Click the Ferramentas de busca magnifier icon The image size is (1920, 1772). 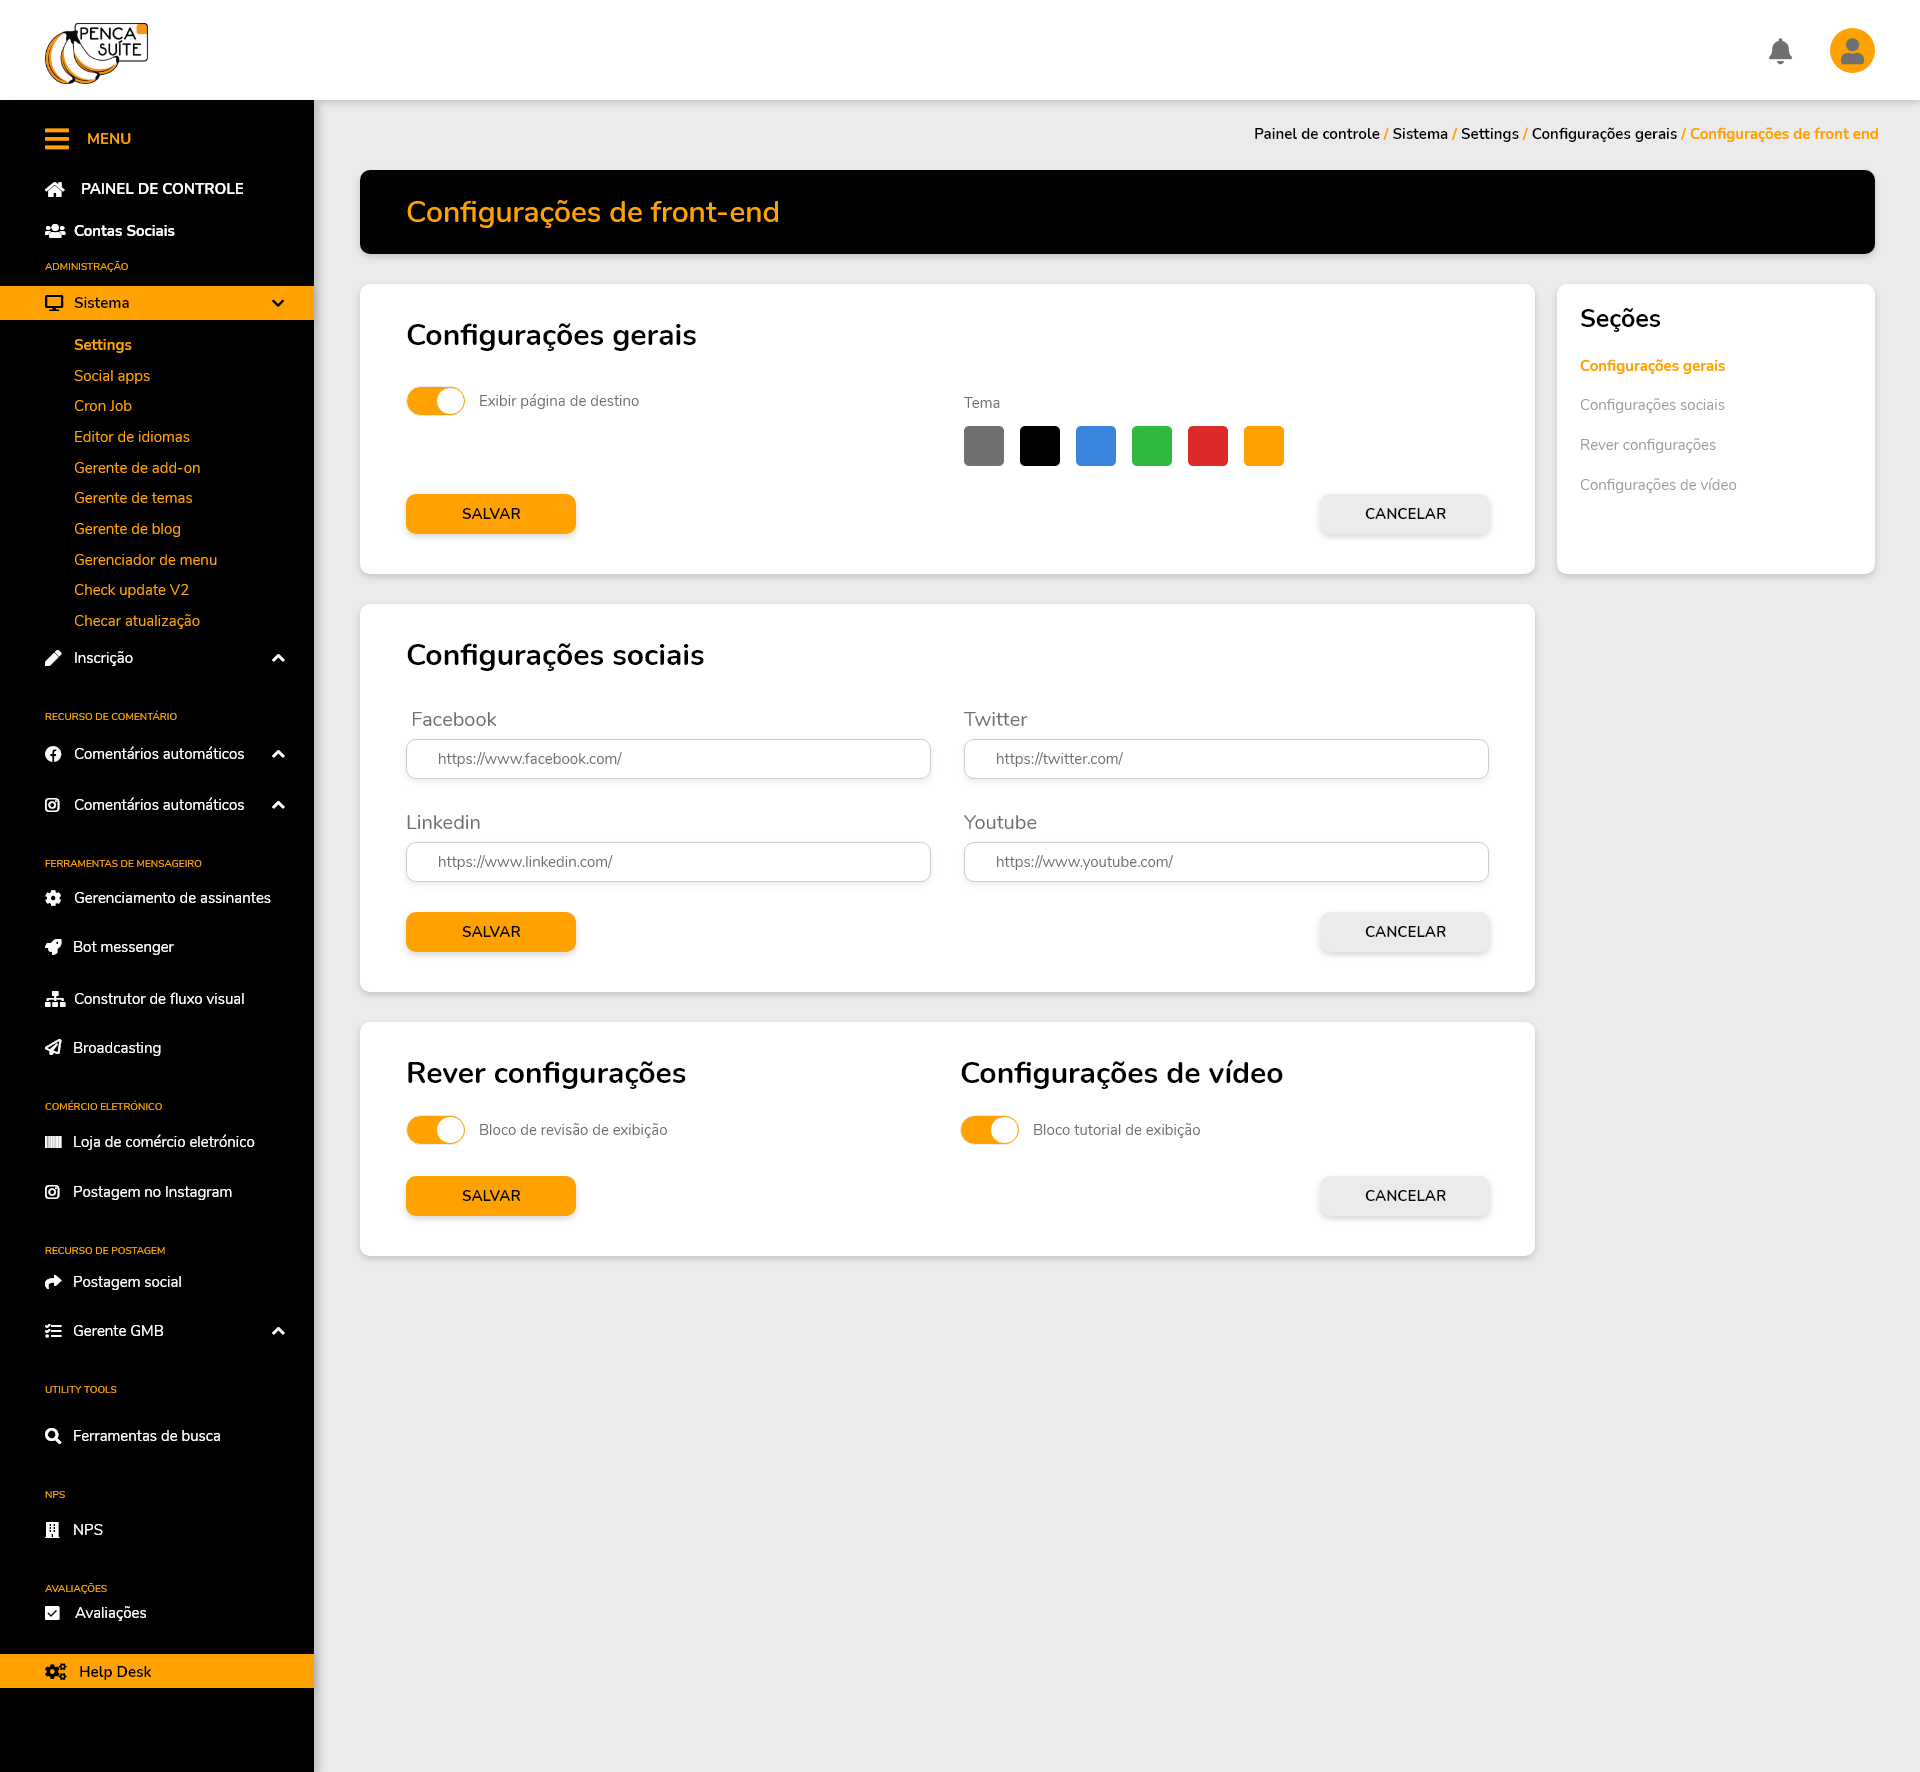pyautogui.click(x=54, y=1436)
